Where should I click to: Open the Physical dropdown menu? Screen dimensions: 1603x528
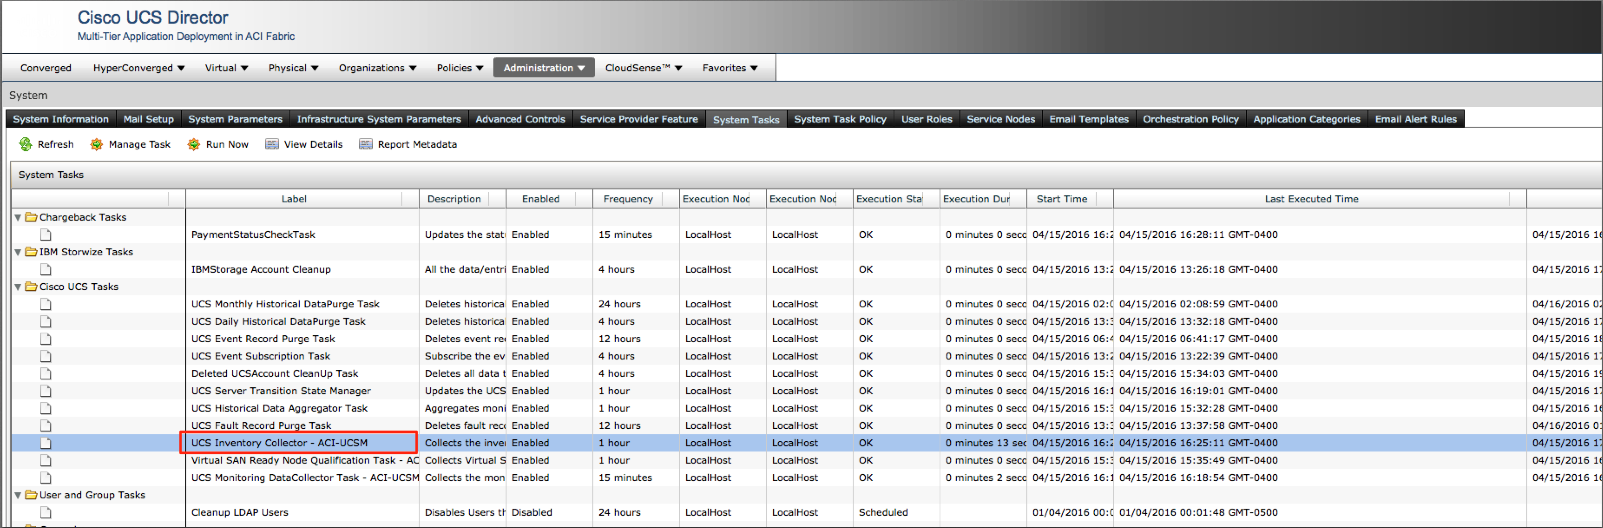(x=293, y=68)
